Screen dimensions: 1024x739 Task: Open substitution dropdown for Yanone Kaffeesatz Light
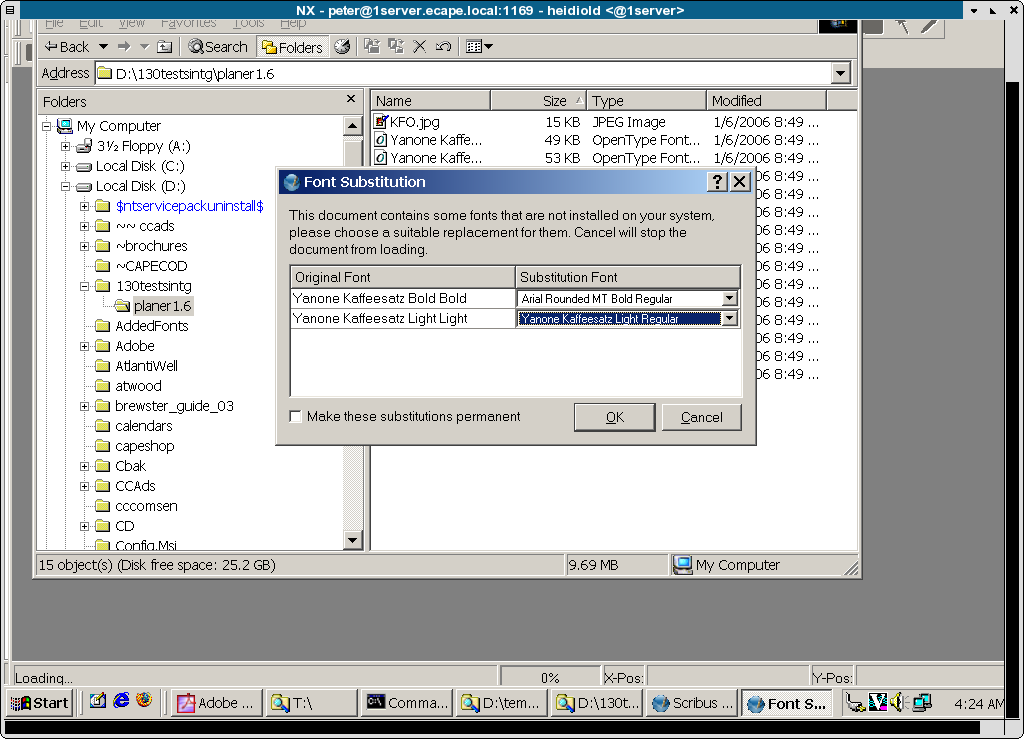(729, 318)
